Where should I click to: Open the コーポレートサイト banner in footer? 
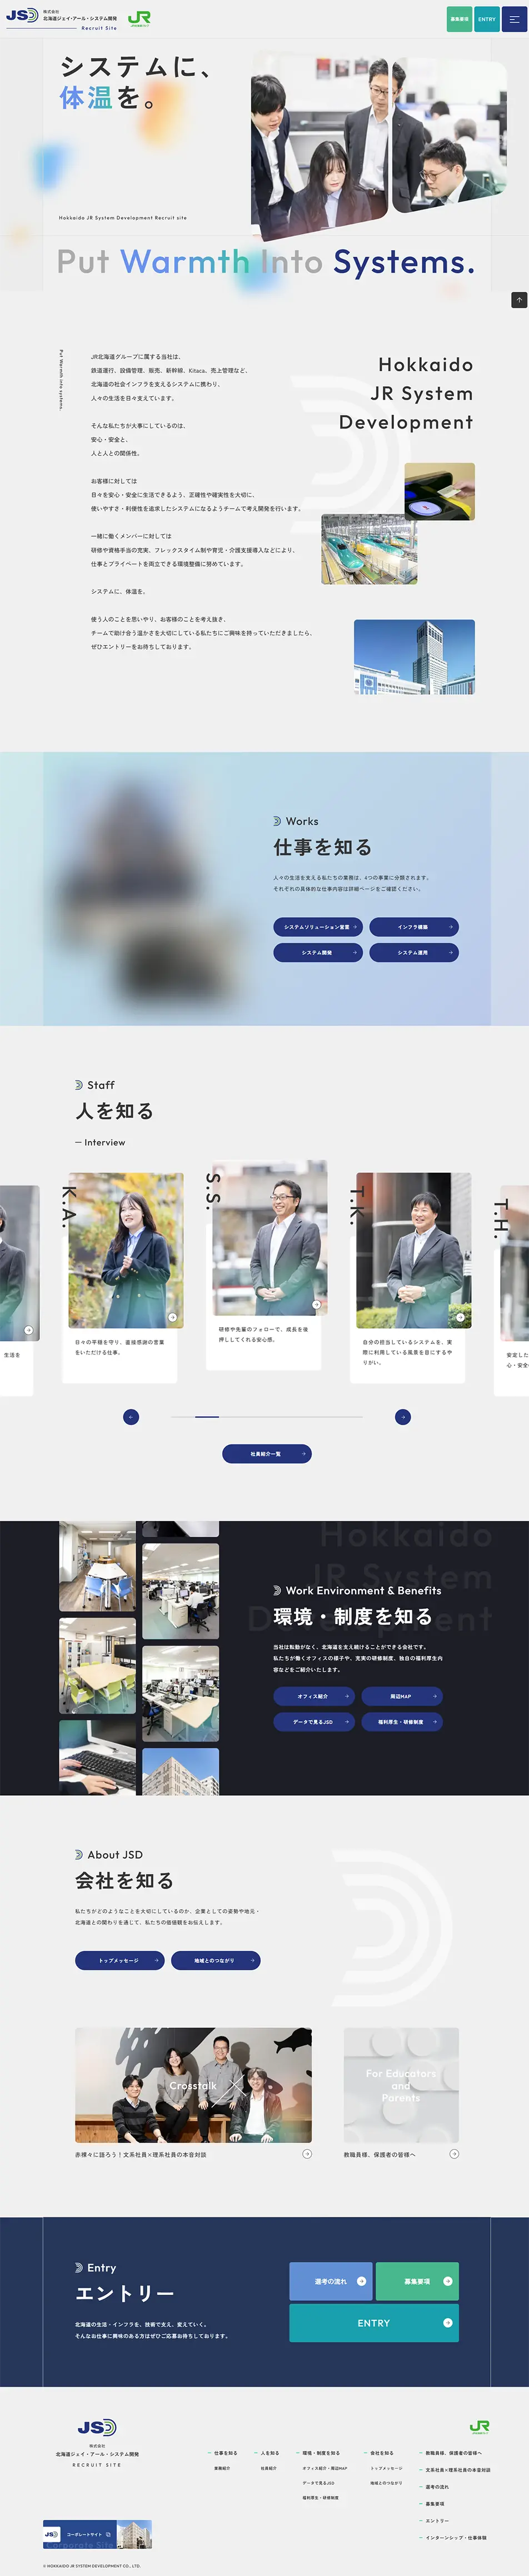pos(97,2534)
